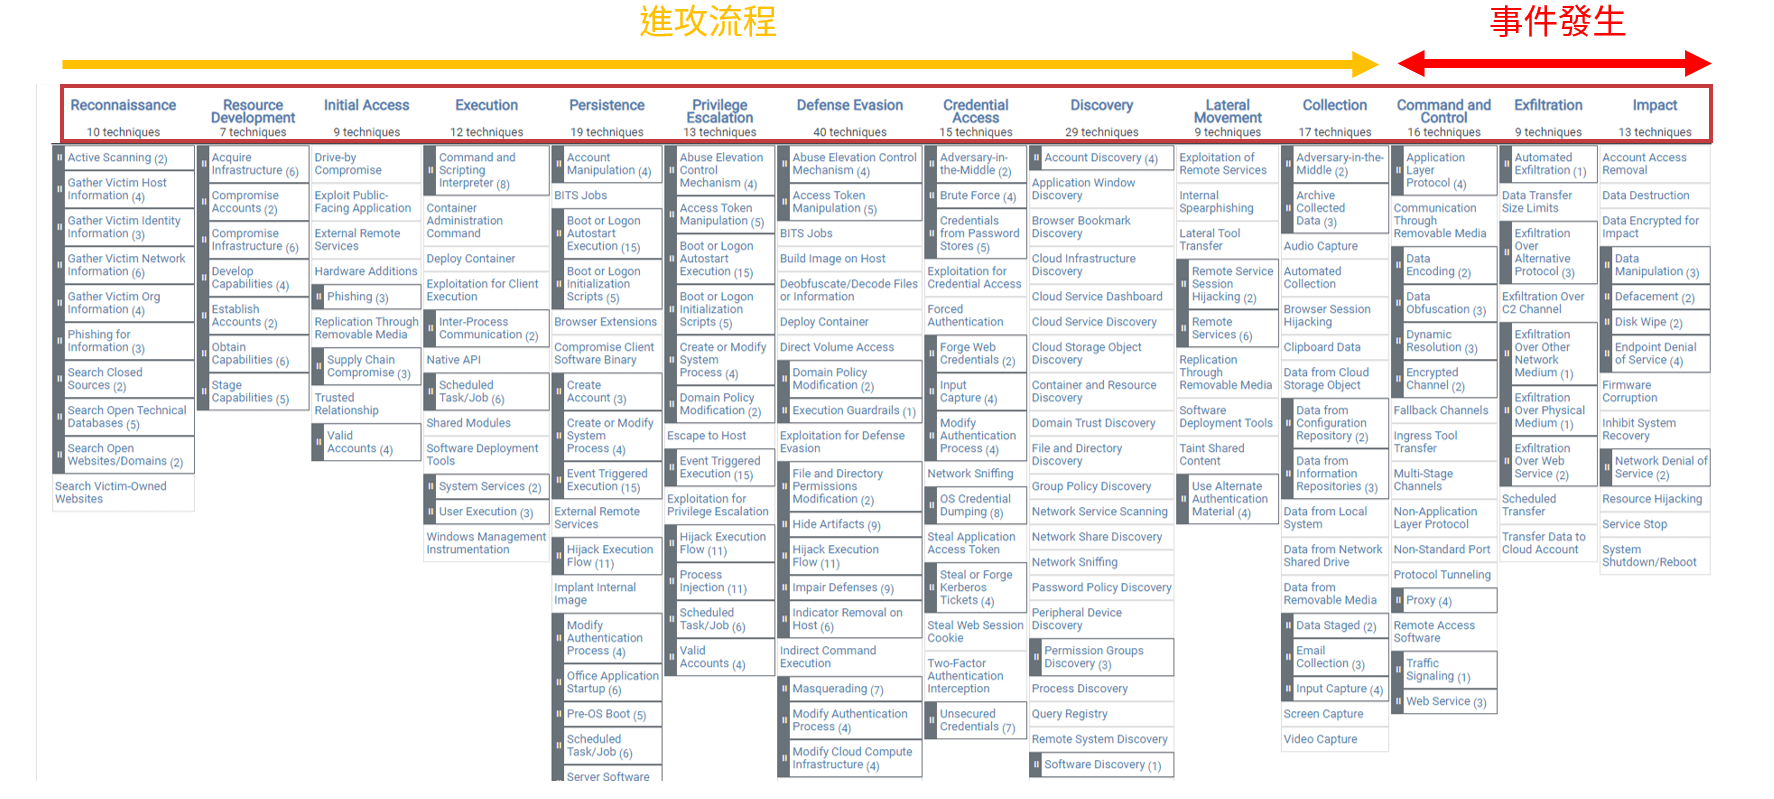Open the Lateral Tool Transfer technique
The height and width of the screenshot is (799, 1774).
pos(1210,240)
